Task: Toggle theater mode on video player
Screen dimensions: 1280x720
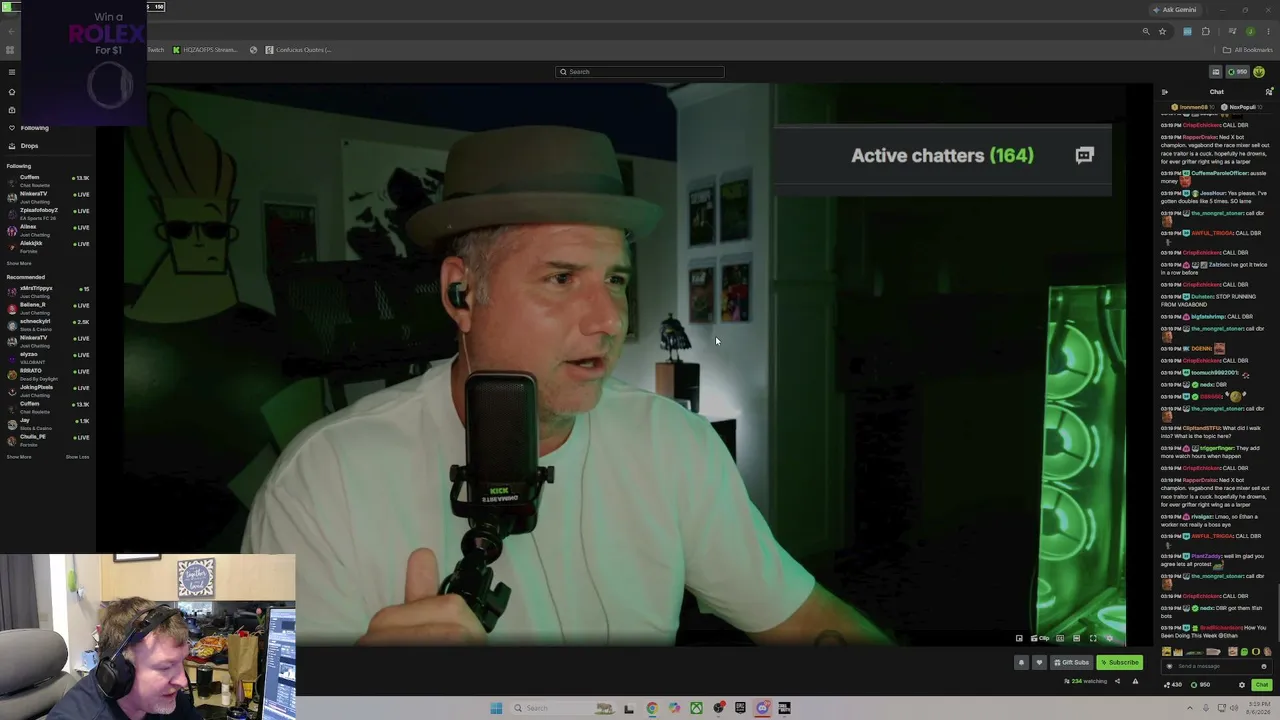Action: point(1076,638)
